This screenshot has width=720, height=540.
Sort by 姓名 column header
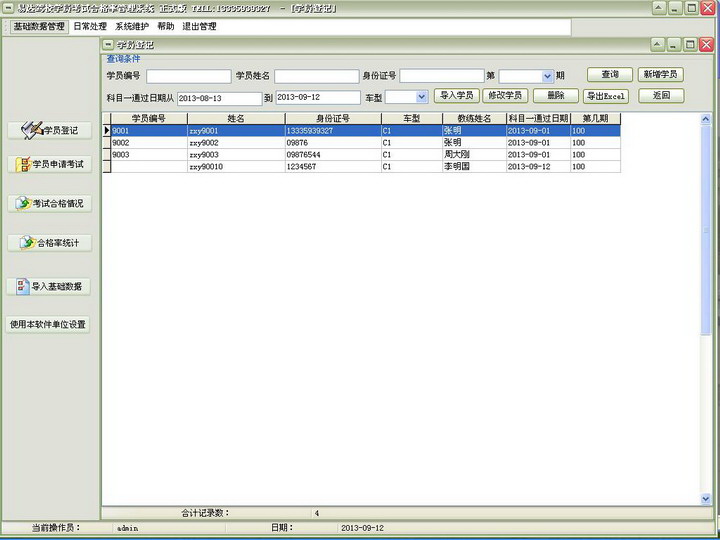point(236,118)
